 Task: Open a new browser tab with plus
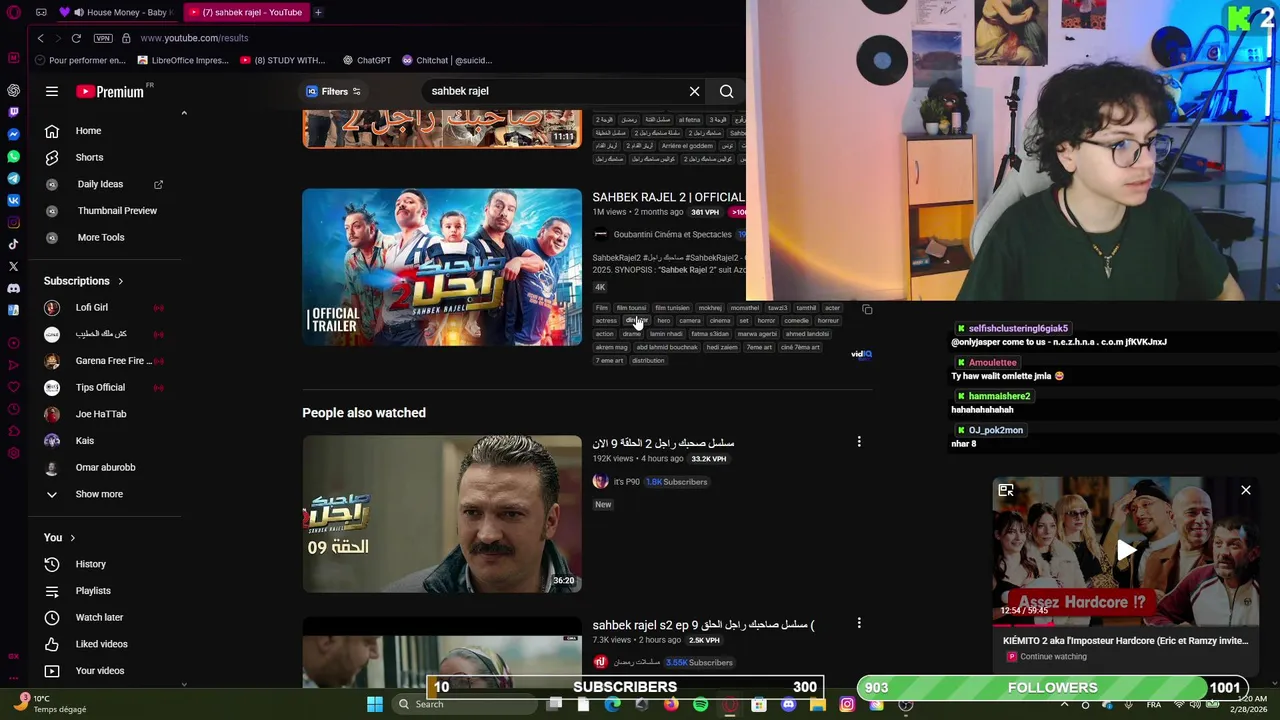click(x=318, y=12)
